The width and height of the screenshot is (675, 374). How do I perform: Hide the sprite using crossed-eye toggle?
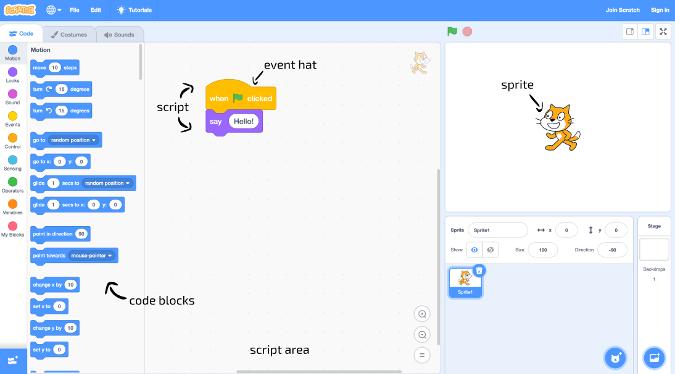point(490,250)
